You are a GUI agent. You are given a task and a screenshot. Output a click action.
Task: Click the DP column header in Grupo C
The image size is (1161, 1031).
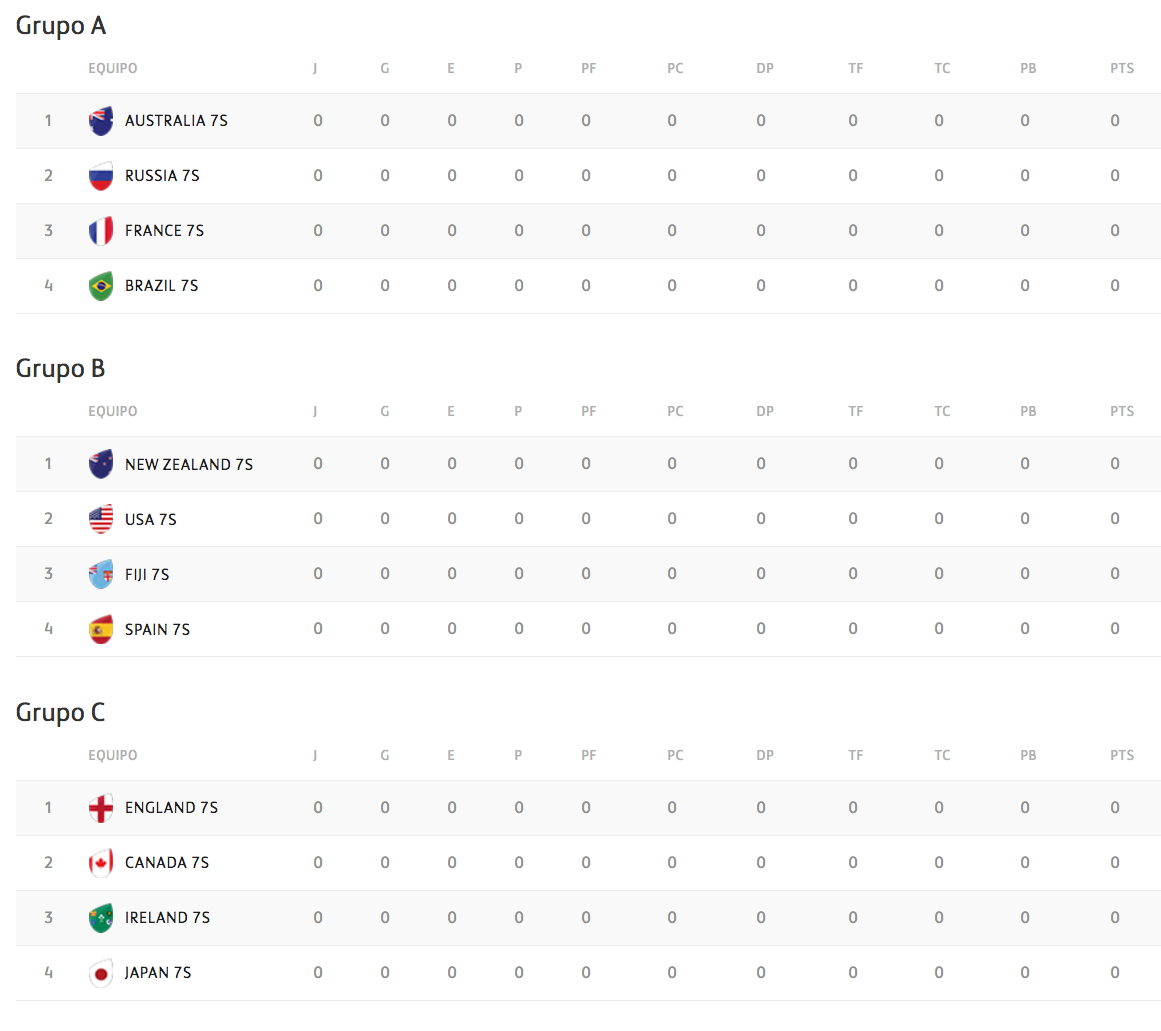pyautogui.click(x=765, y=756)
